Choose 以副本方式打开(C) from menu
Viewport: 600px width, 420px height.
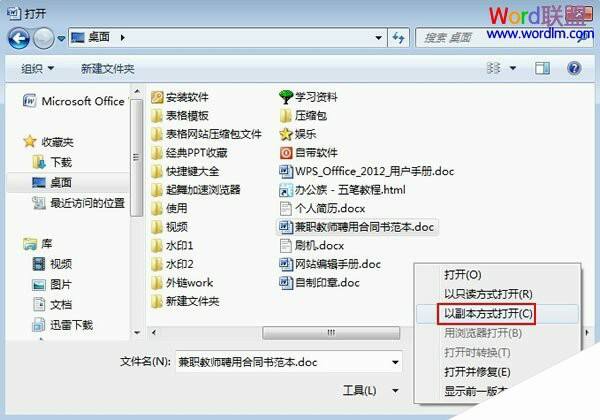[488, 314]
